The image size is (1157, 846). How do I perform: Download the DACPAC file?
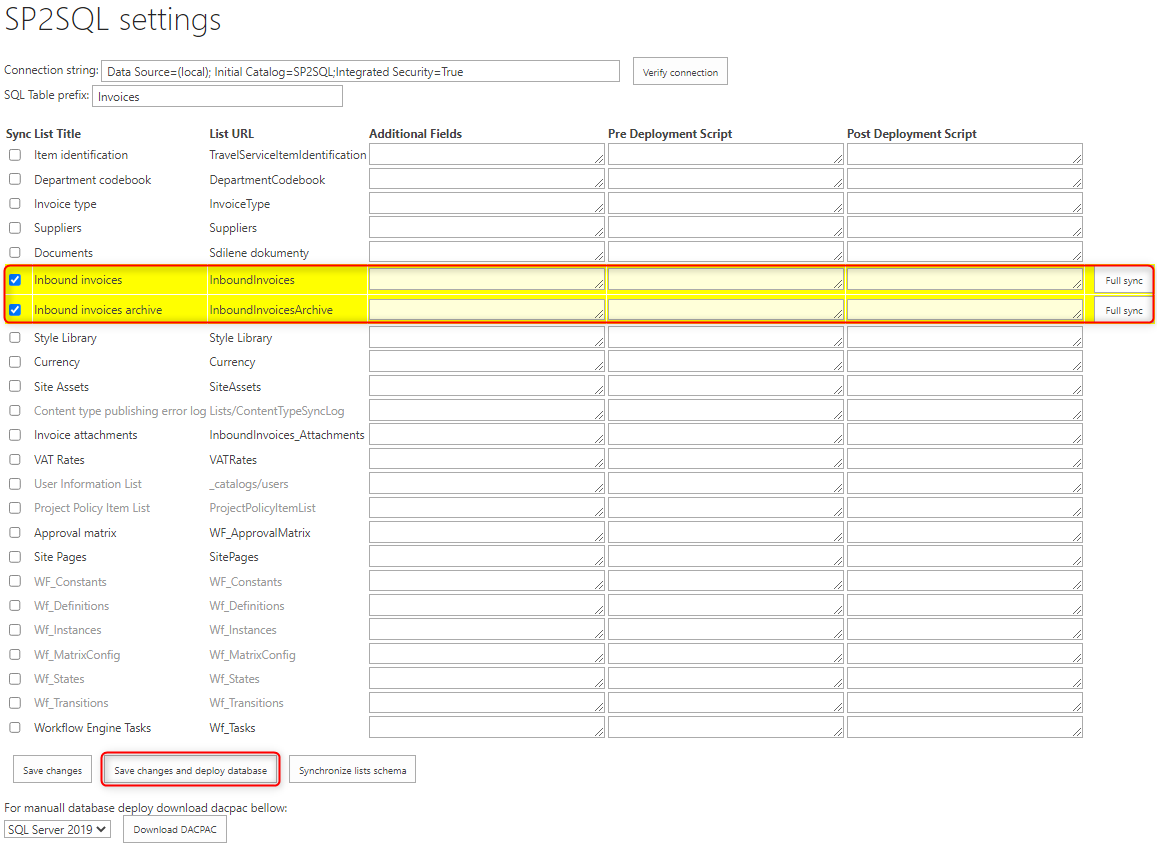174,830
